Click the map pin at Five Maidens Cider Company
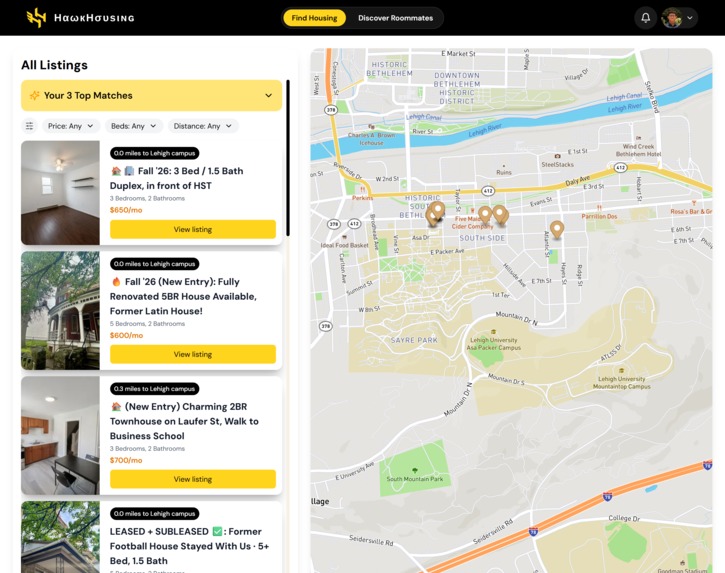 tap(485, 215)
